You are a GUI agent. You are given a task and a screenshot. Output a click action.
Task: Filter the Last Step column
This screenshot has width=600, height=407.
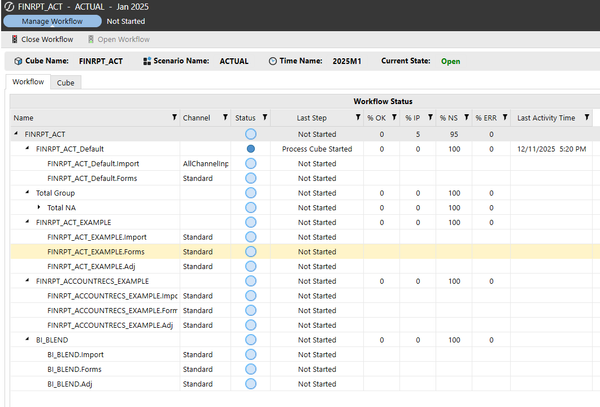pyautogui.click(x=358, y=118)
